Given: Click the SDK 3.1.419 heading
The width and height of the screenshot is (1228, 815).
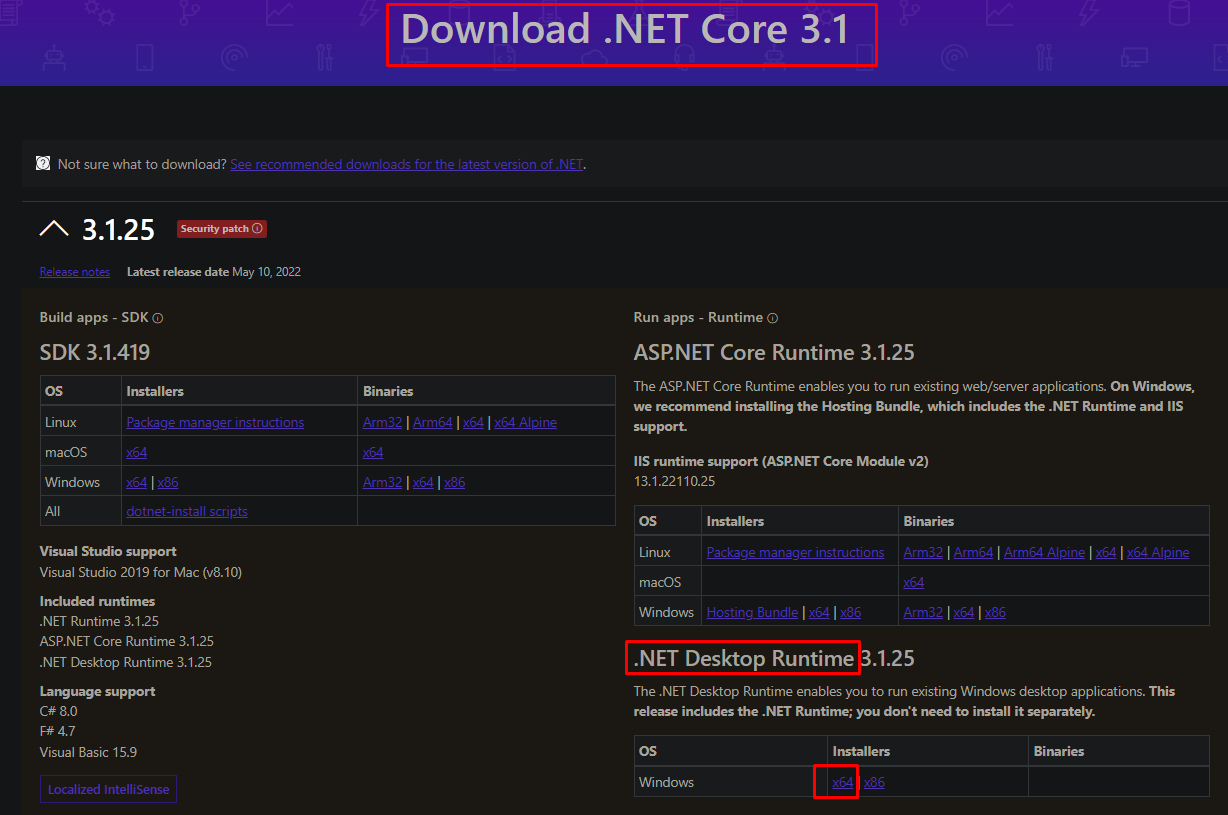Looking at the screenshot, I should pos(95,352).
